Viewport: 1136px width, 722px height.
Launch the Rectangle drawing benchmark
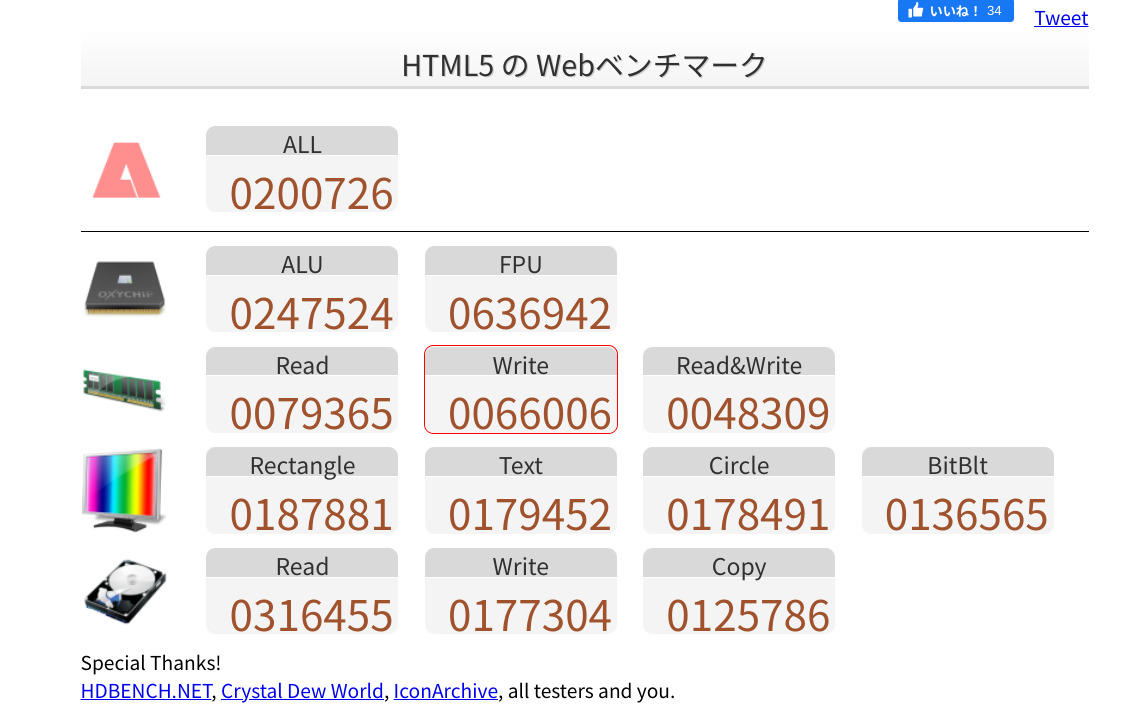[302, 491]
